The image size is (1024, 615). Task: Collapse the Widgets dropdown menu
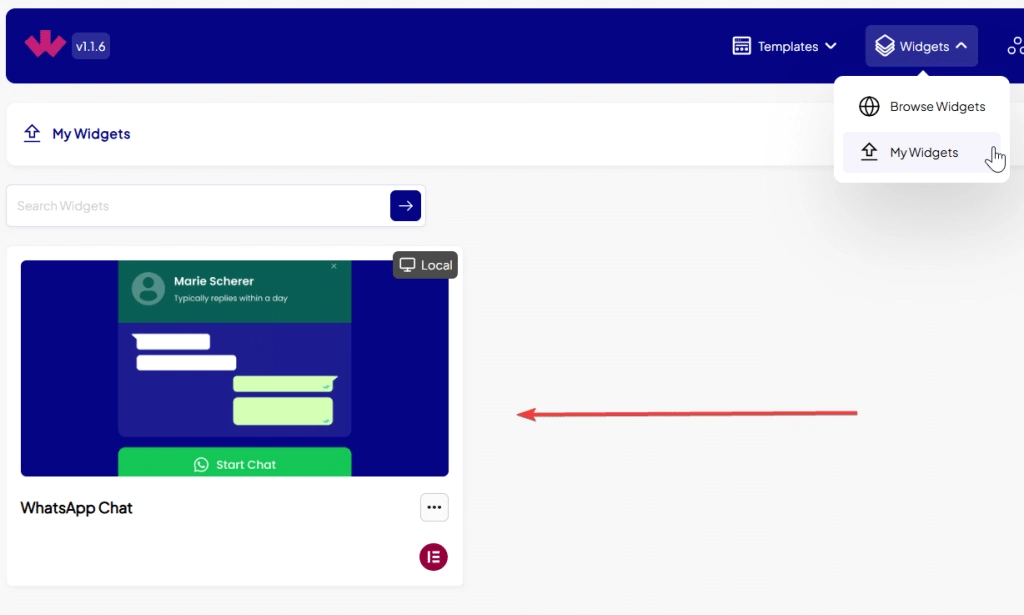pos(921,46)
